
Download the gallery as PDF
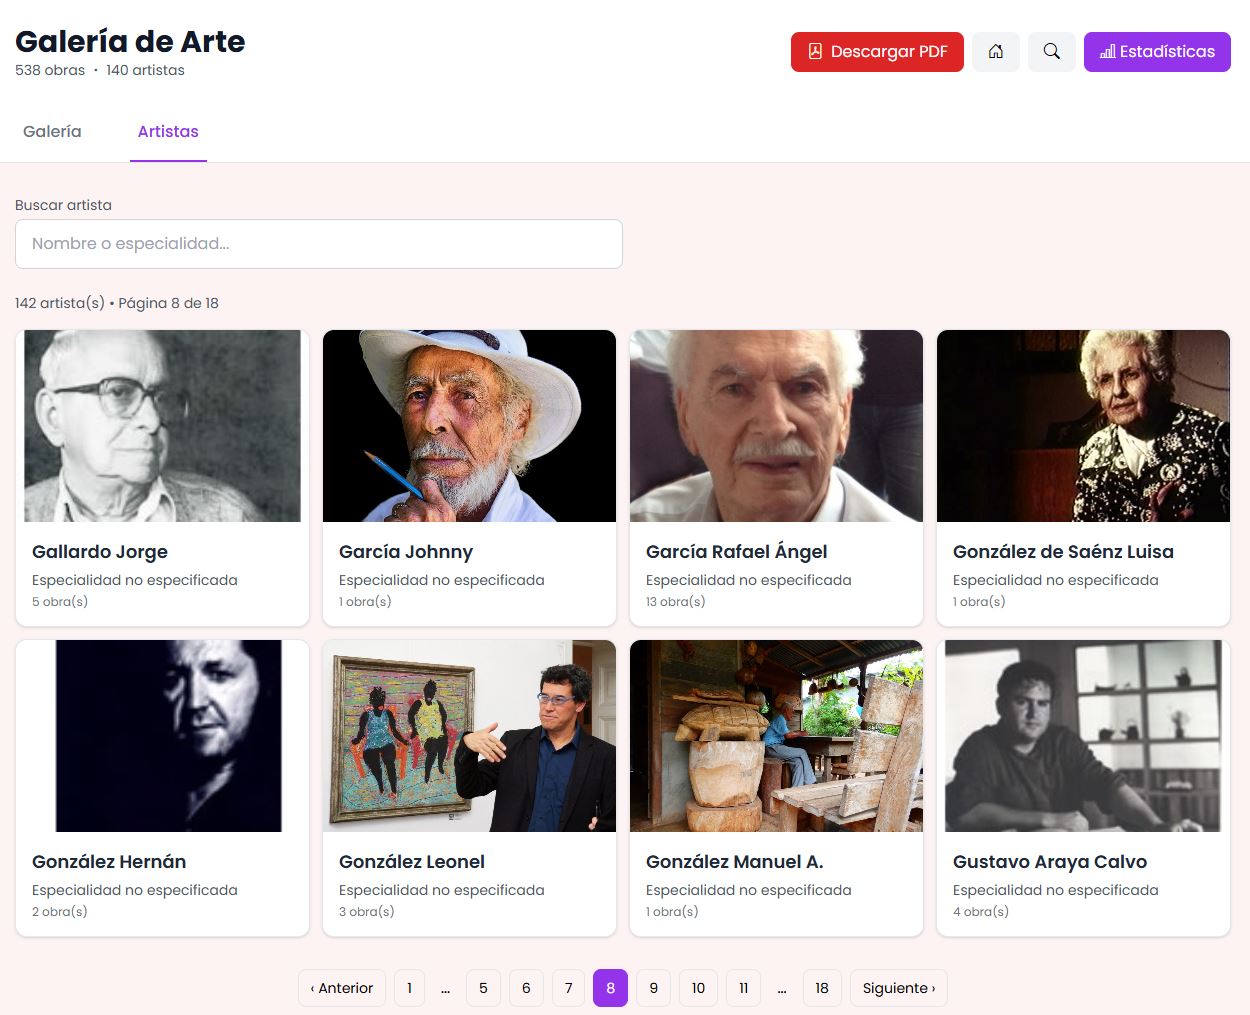pos(877,52)
